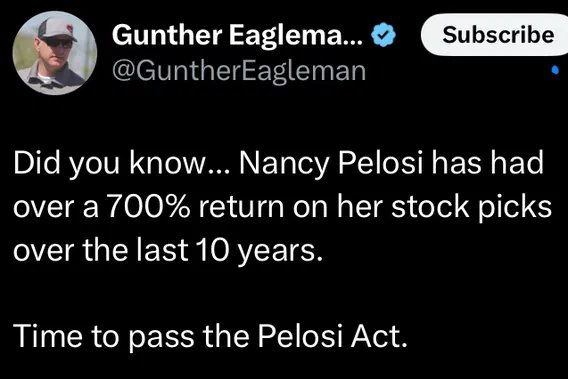
Task: Click the 'over the last' text line
Action: (x=101, y=250)
